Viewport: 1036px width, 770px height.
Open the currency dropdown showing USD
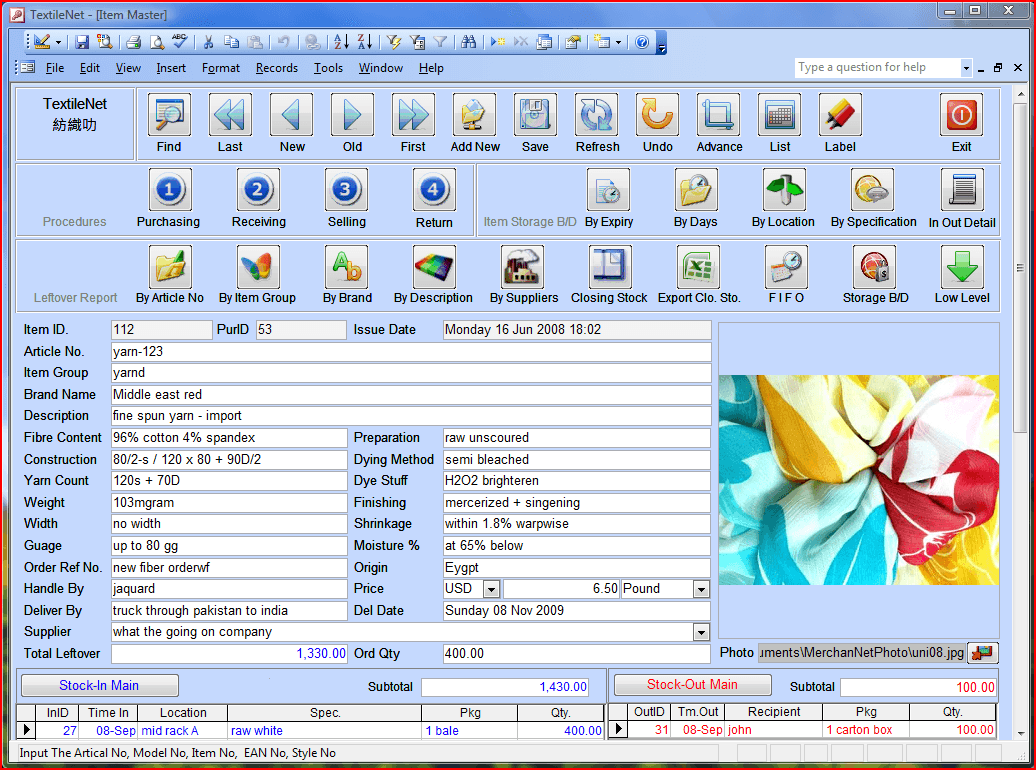point(490,589)
